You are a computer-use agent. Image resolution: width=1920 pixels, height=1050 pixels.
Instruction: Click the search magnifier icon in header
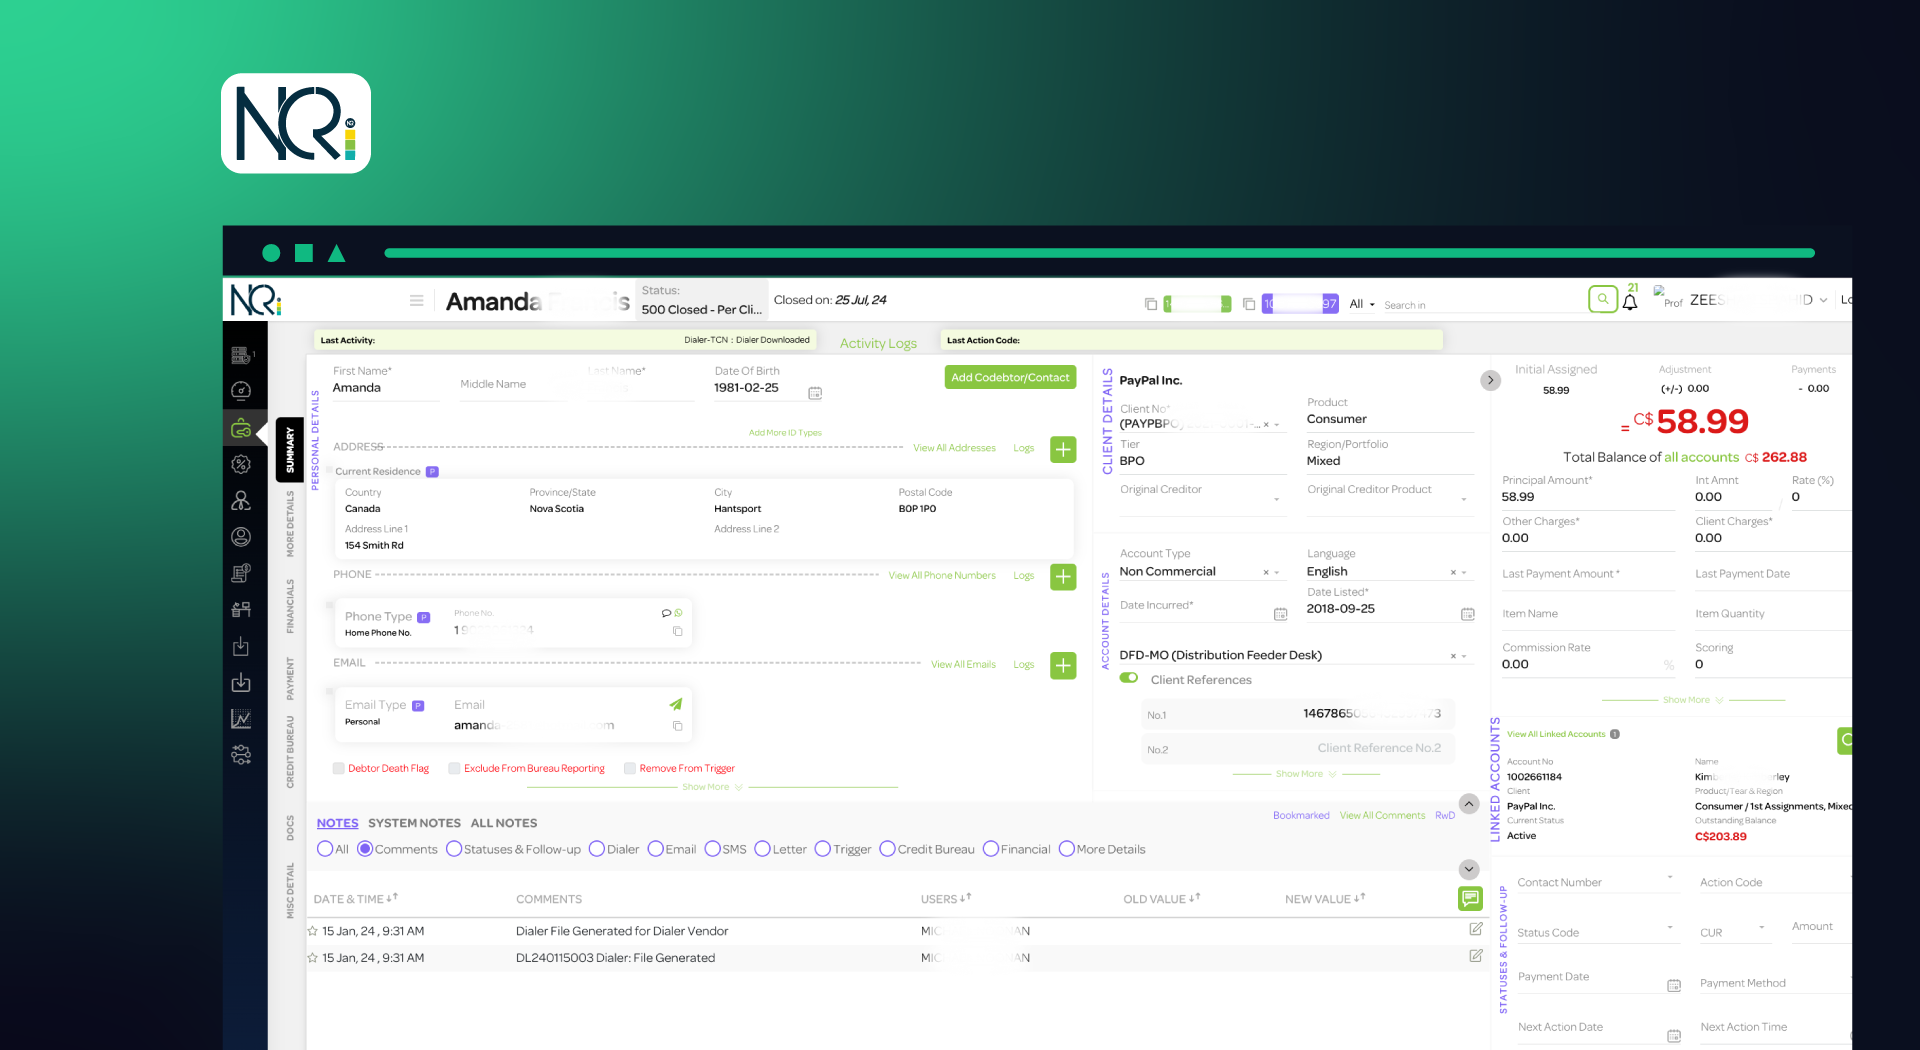tap(1602, 299)
